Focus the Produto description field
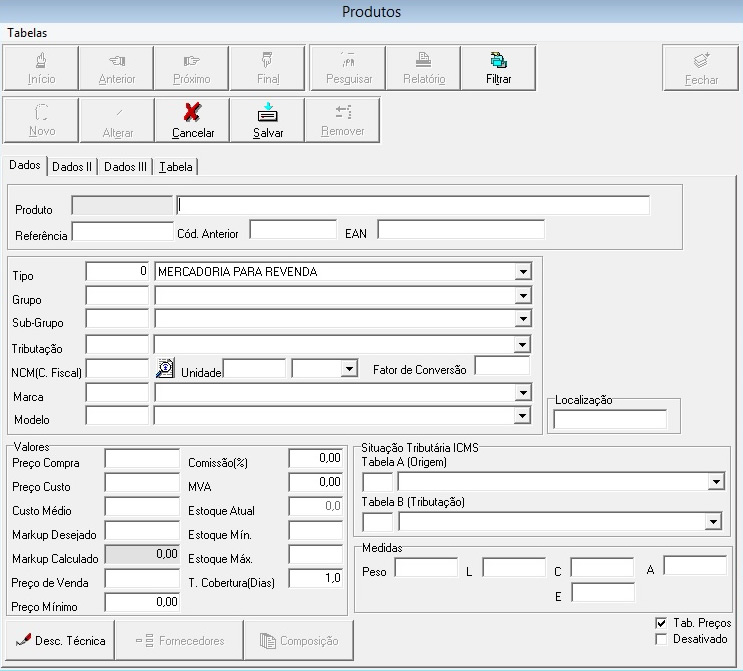 [x=413, y=205]
